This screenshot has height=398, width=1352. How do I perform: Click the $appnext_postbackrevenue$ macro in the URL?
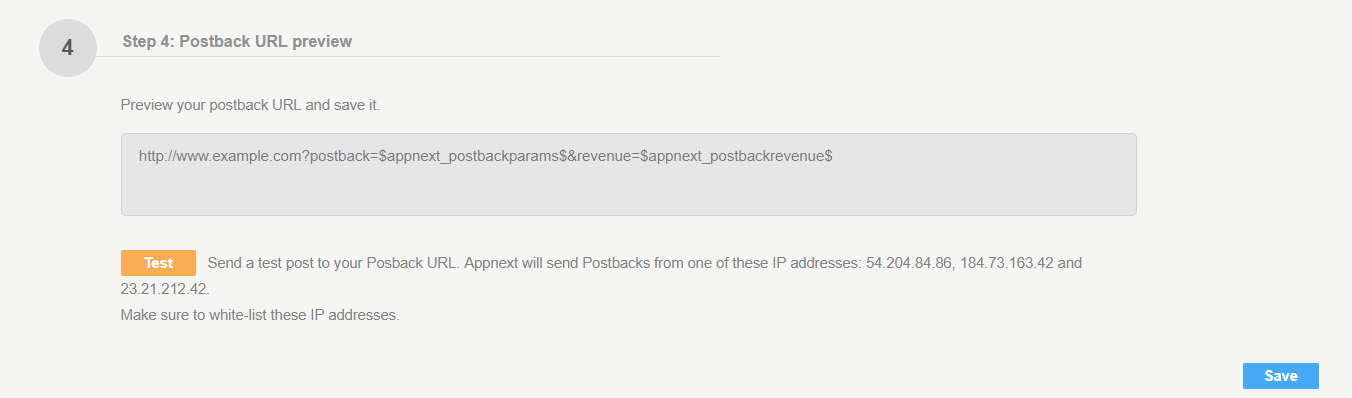click(x=737, y=157)
